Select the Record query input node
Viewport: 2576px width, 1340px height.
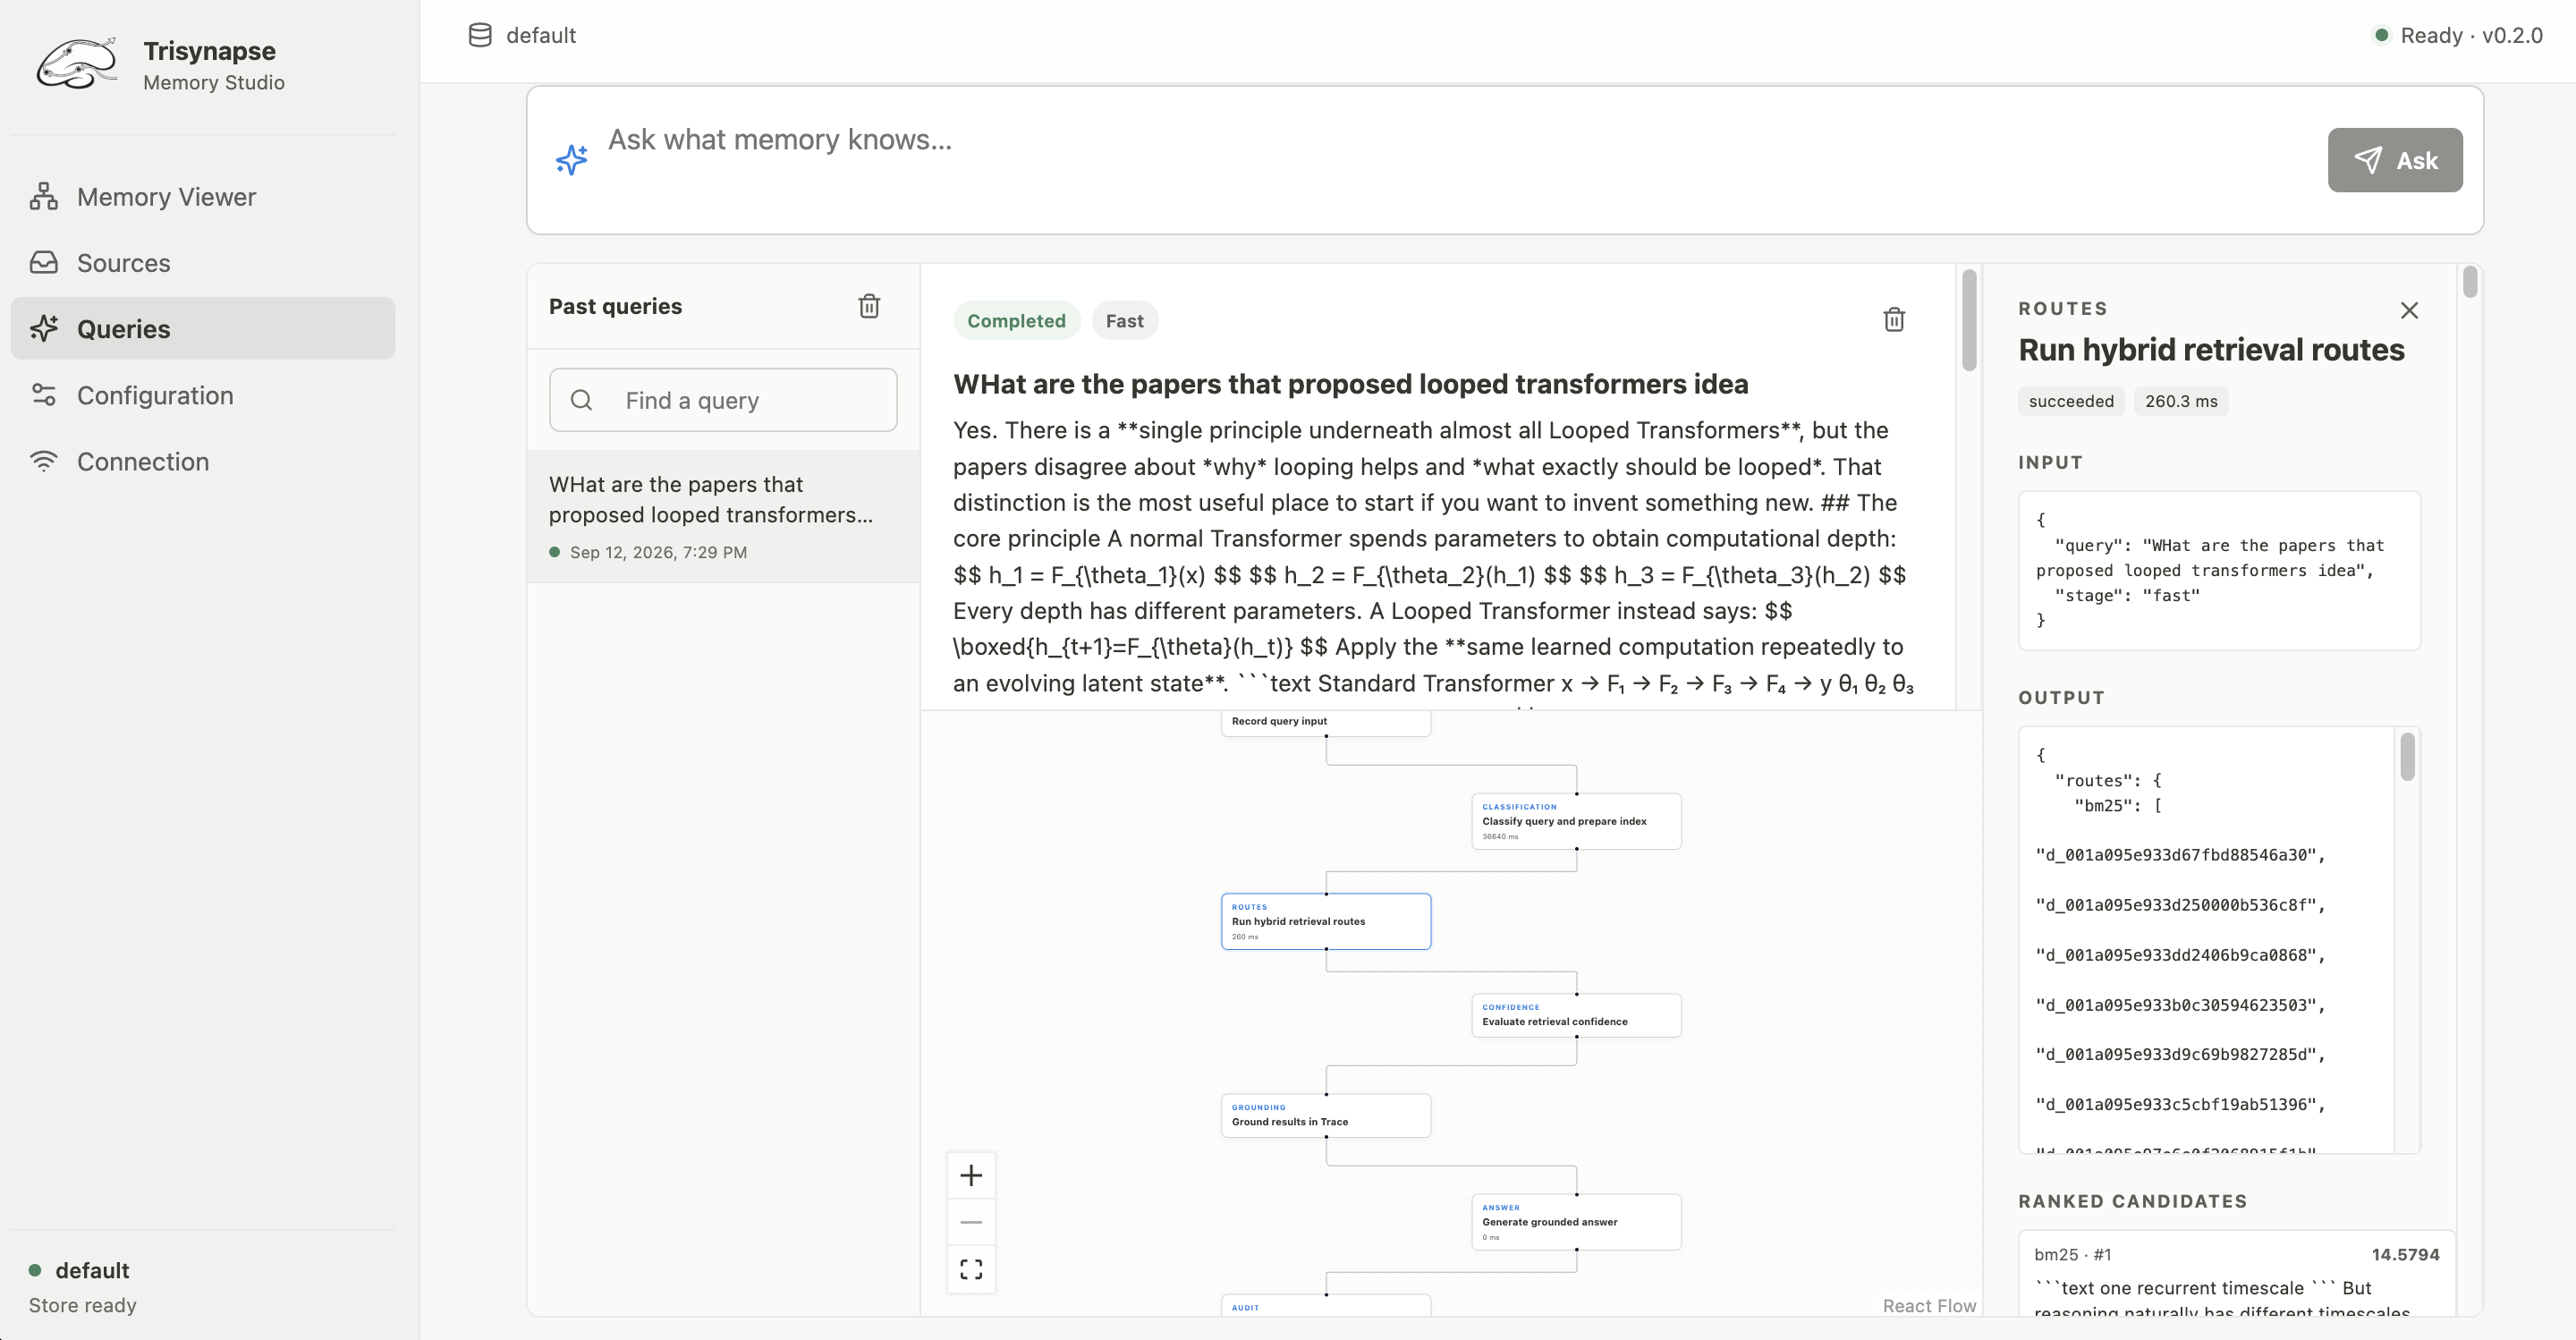click(x=1325, y=722)
